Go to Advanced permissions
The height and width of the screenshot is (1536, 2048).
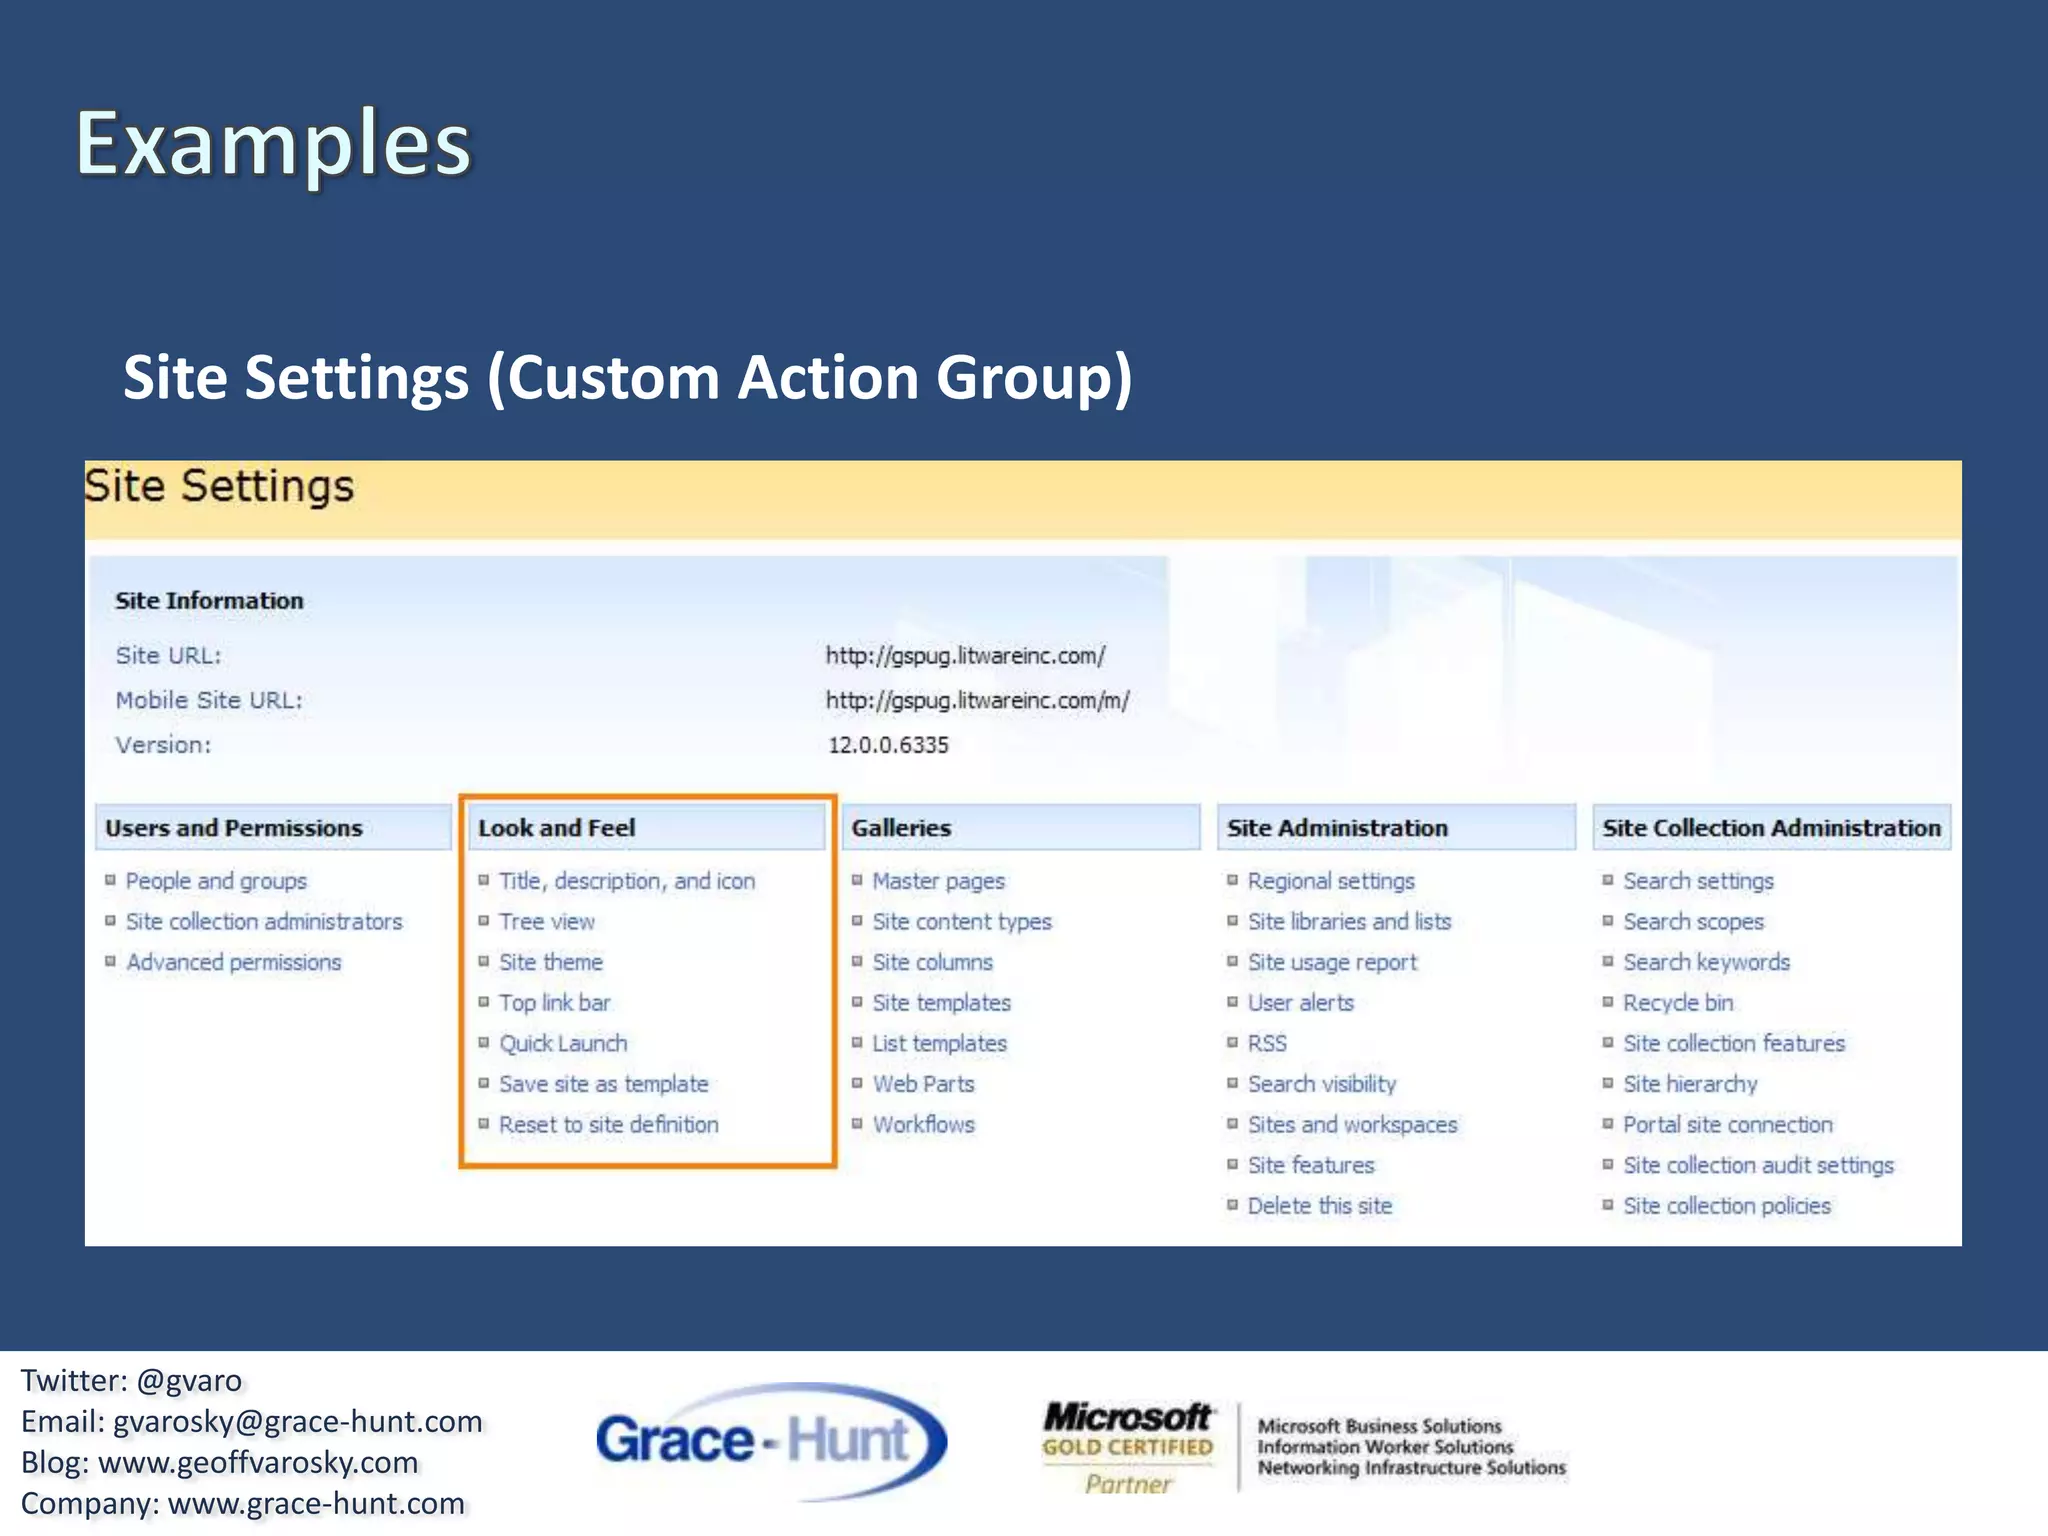(x=233, y=962)
